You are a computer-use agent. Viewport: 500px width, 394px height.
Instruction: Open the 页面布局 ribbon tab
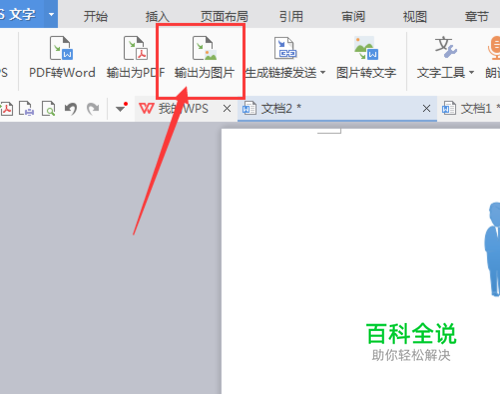(x=224, y=16)
